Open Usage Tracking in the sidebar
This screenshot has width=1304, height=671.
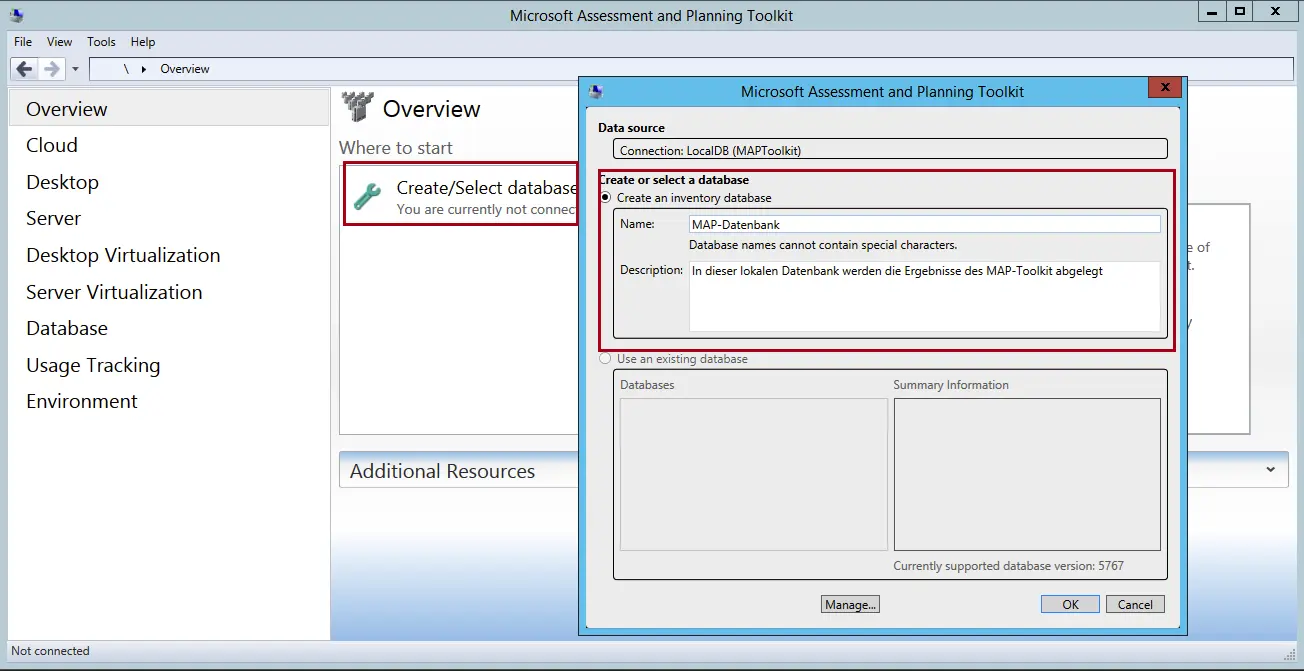point(93,365)
